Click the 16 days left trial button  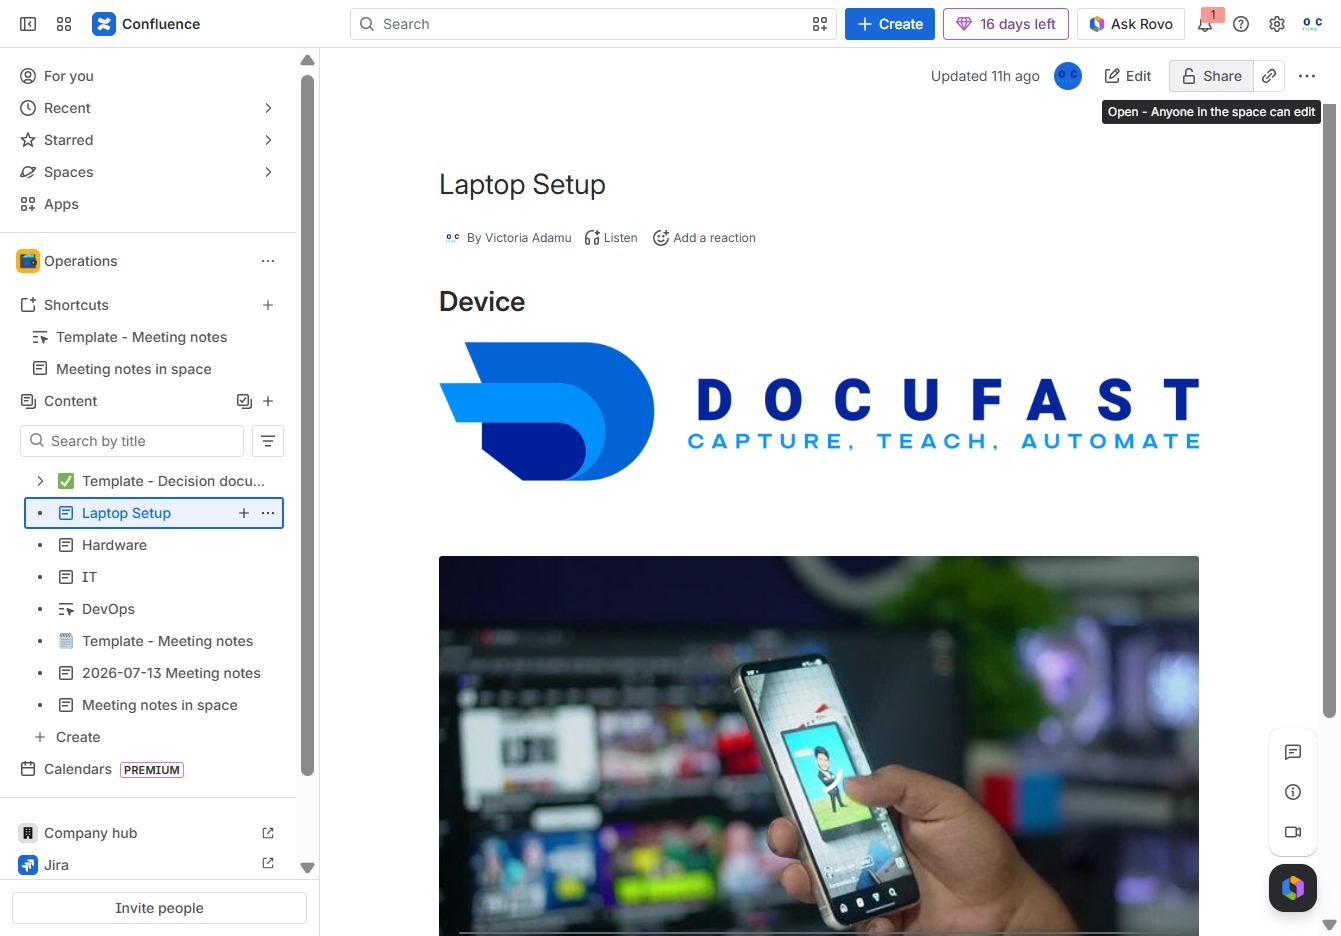(x=1006, y=24)
